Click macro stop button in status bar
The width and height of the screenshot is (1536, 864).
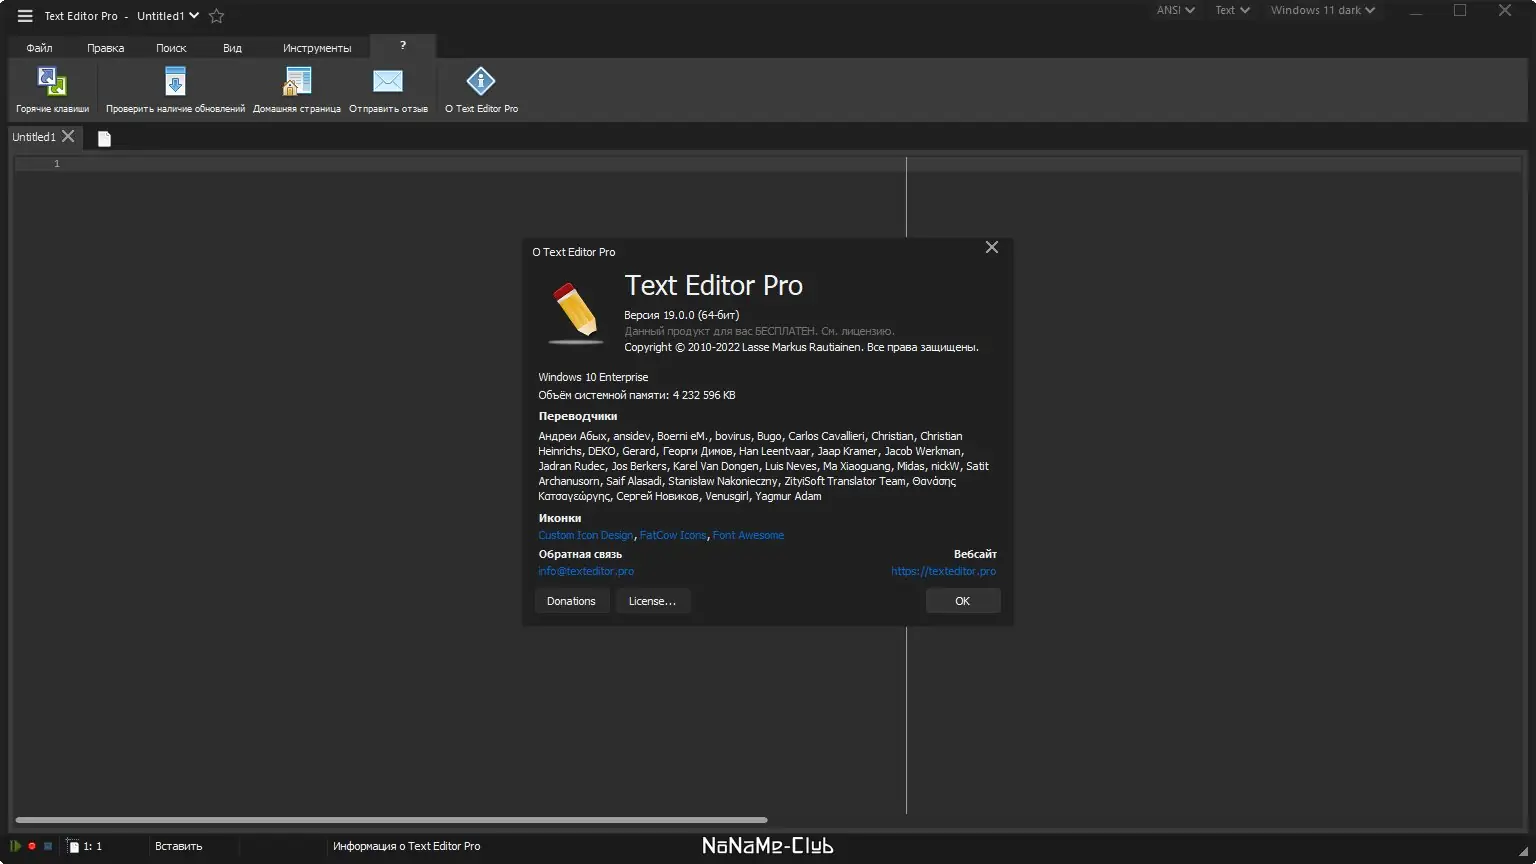tap(47, 846)
